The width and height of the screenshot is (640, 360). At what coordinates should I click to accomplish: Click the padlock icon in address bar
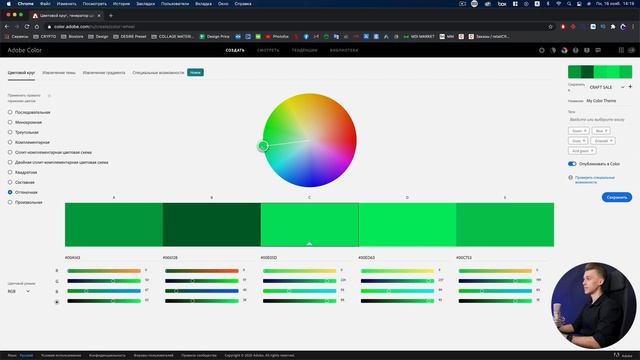pos(49,27)
